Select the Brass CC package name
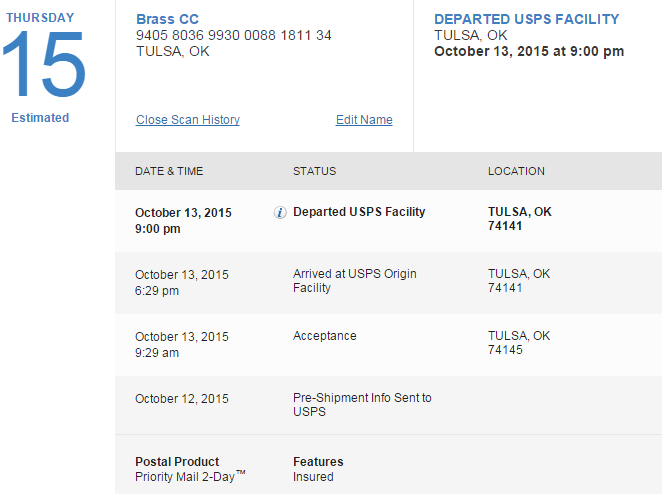The width and height of the screenshot is (662, 494). (167, 19)
